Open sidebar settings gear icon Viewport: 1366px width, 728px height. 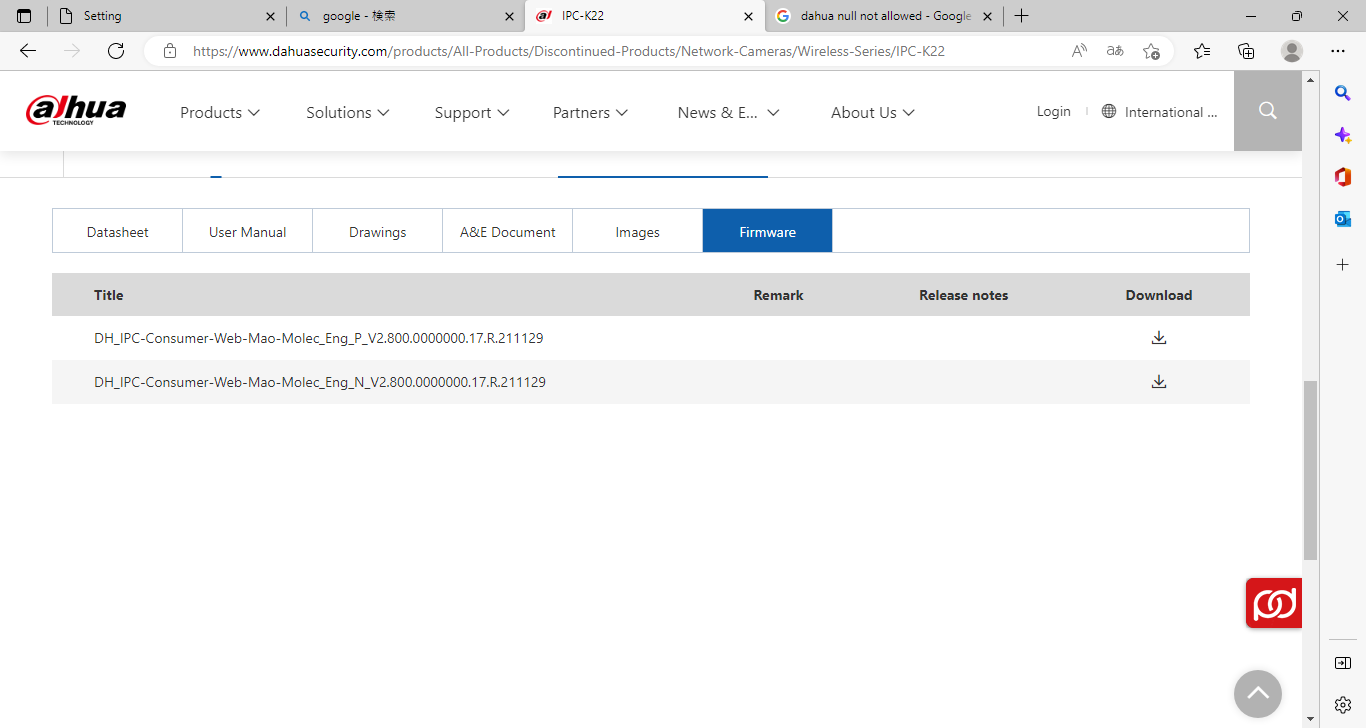click(x=1343, y=705)
